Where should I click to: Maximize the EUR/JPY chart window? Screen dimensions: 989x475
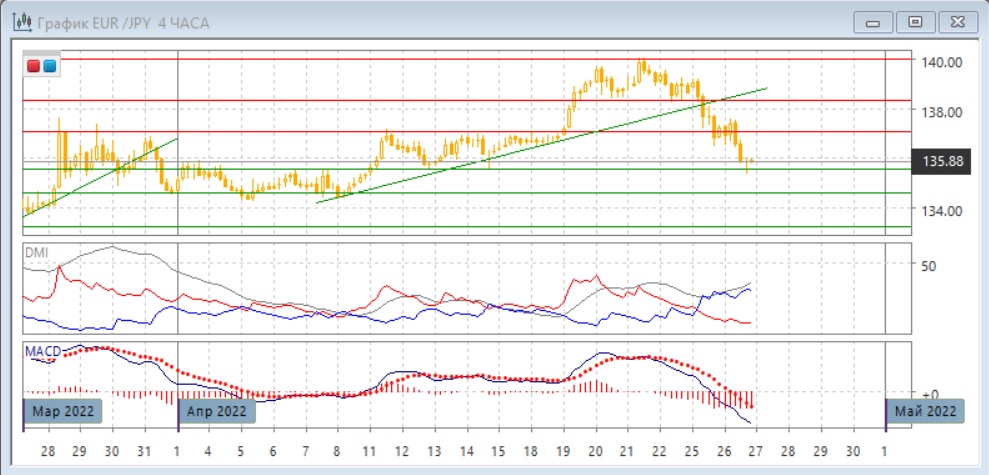[x=914, y=22]
